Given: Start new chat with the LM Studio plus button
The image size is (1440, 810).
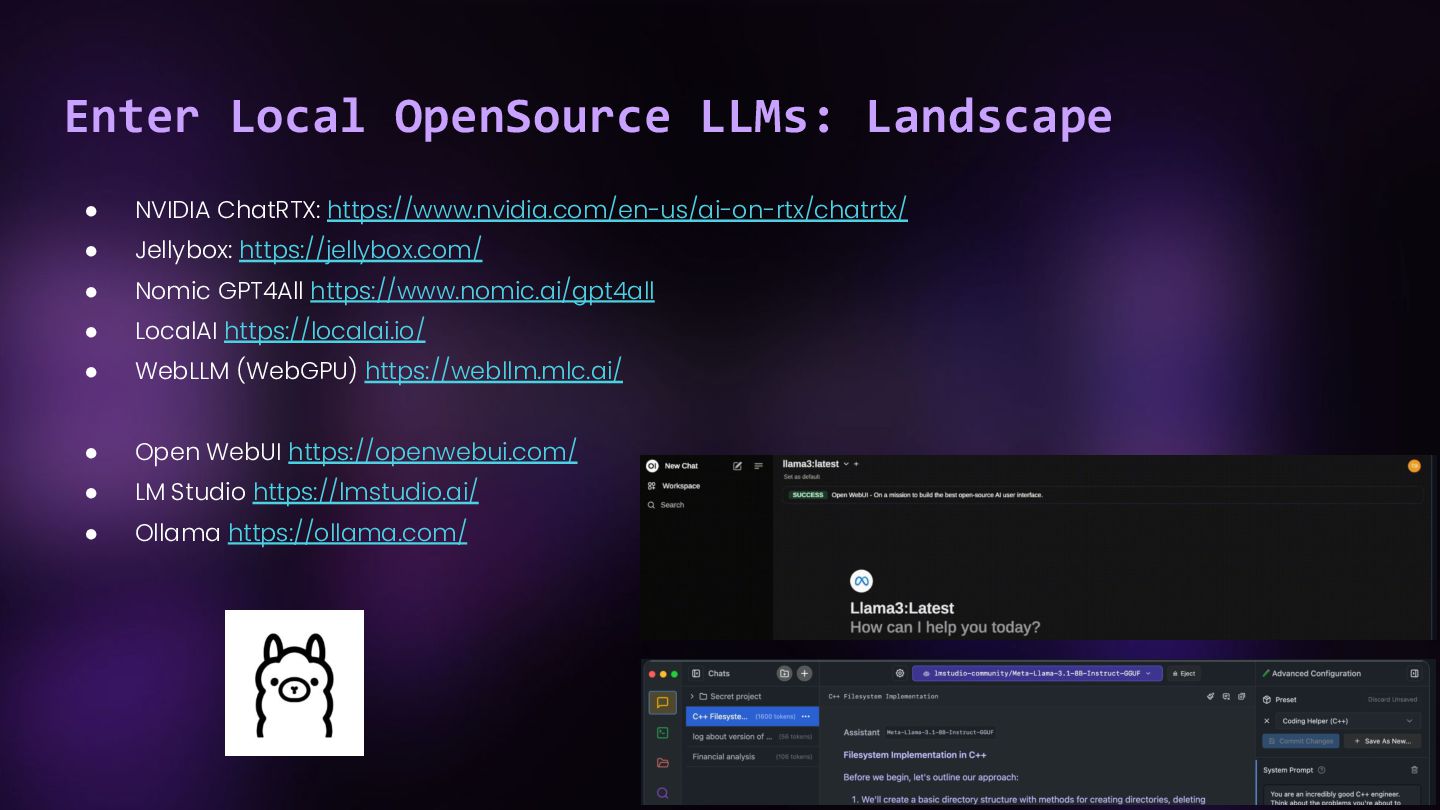Looking at the screenshot, I should point(804,674).
